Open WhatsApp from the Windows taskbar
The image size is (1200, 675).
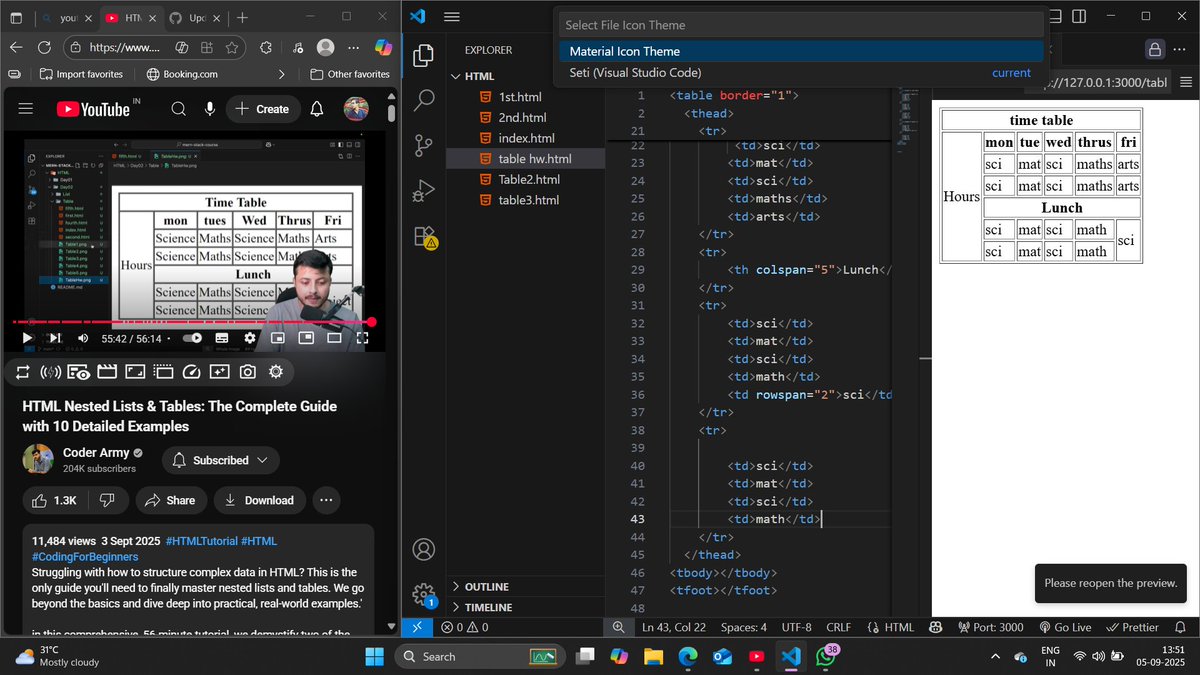point(826,656)
